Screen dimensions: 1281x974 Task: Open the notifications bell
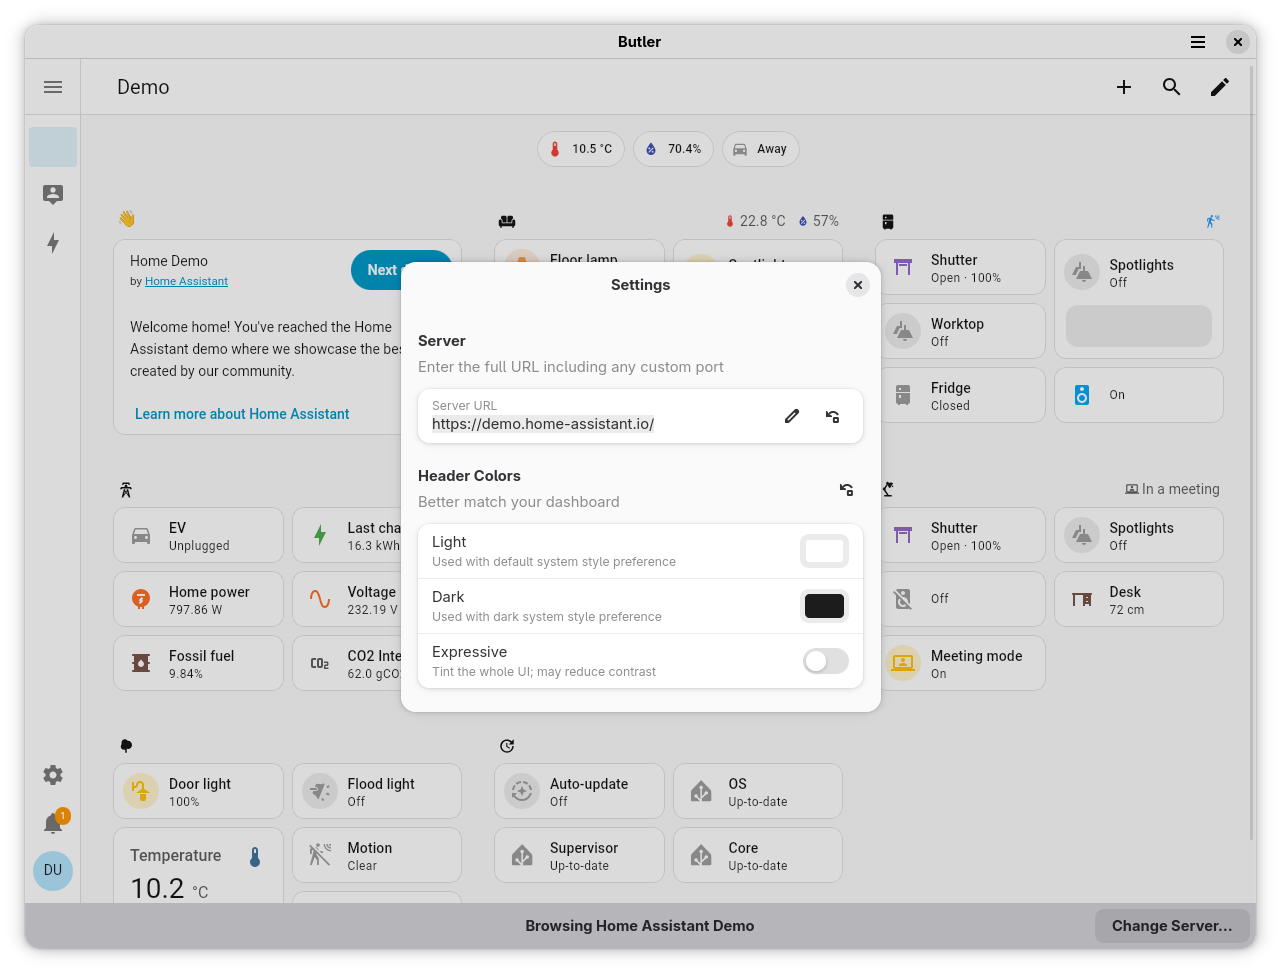tap(53, 823)
